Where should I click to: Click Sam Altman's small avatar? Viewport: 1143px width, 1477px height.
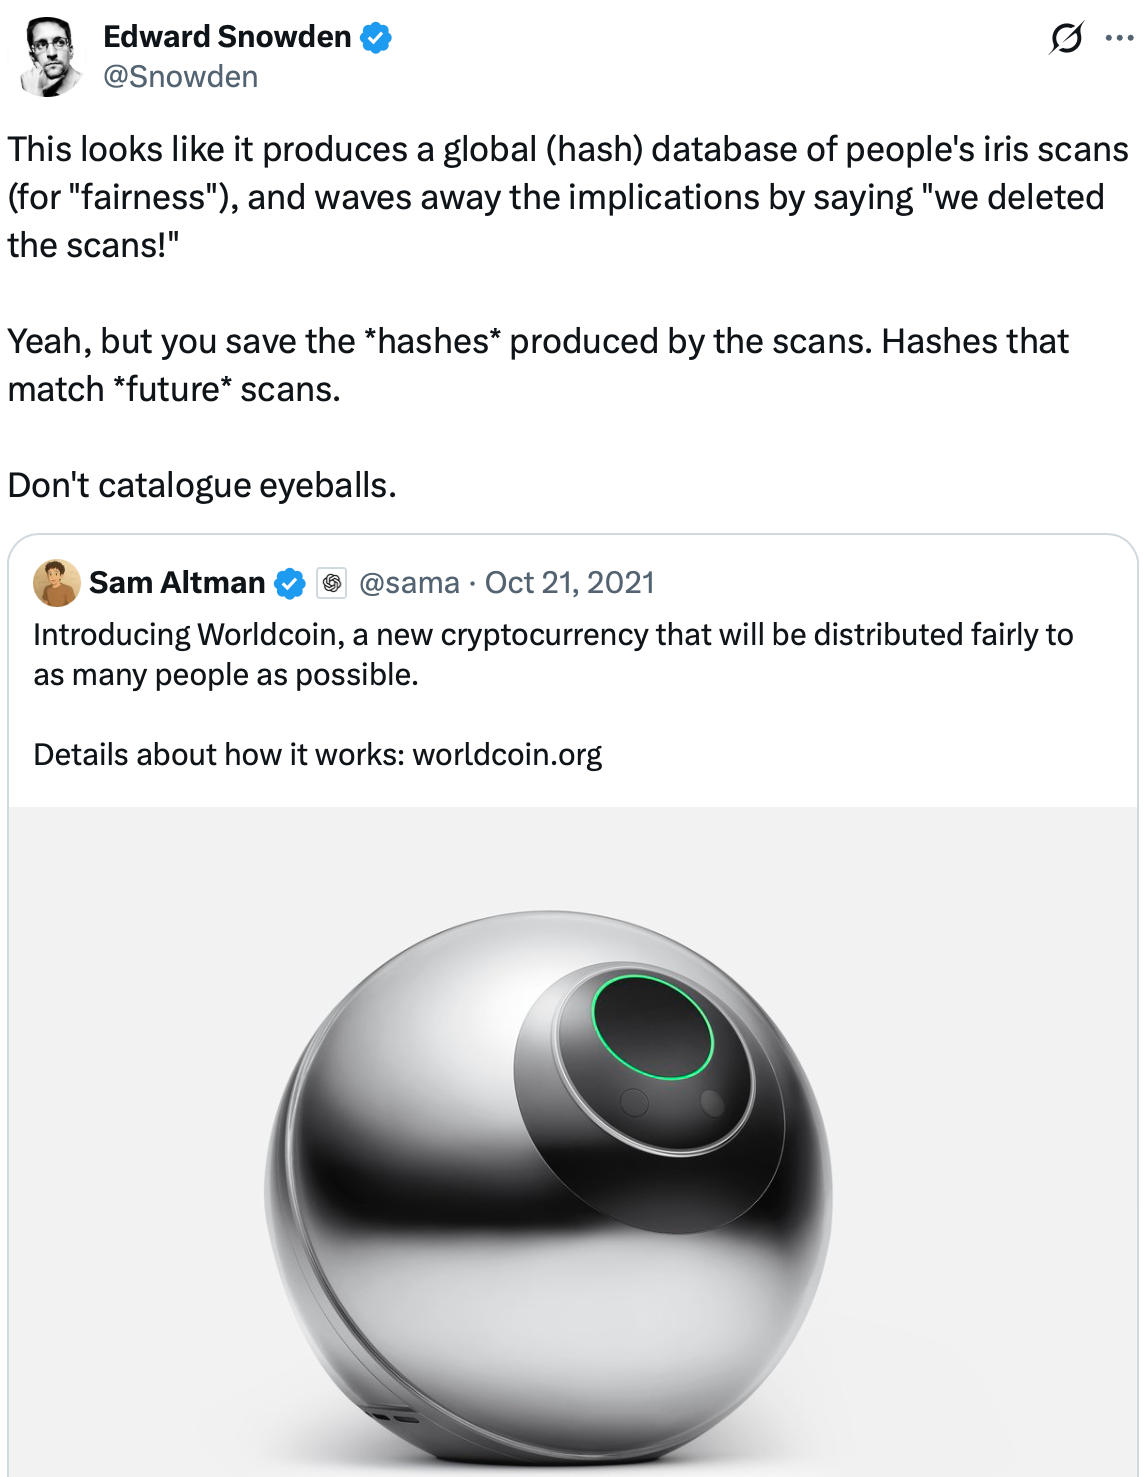[x=57, y=583]
